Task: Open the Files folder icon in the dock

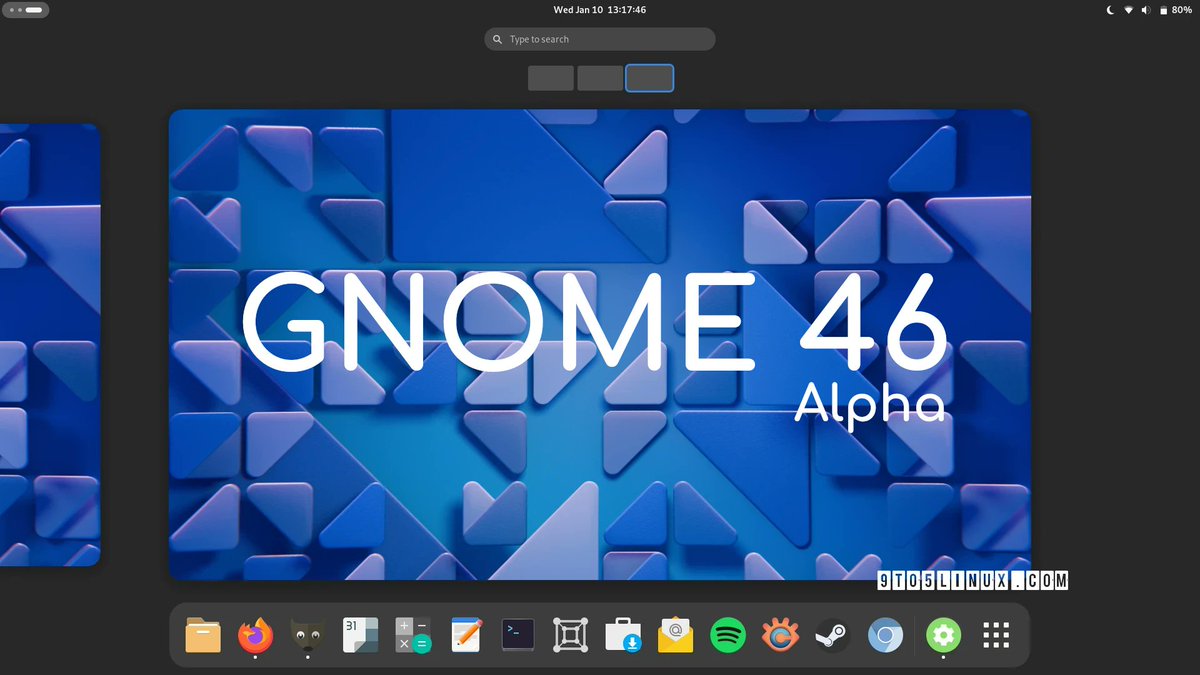Action: pos(203,635)
